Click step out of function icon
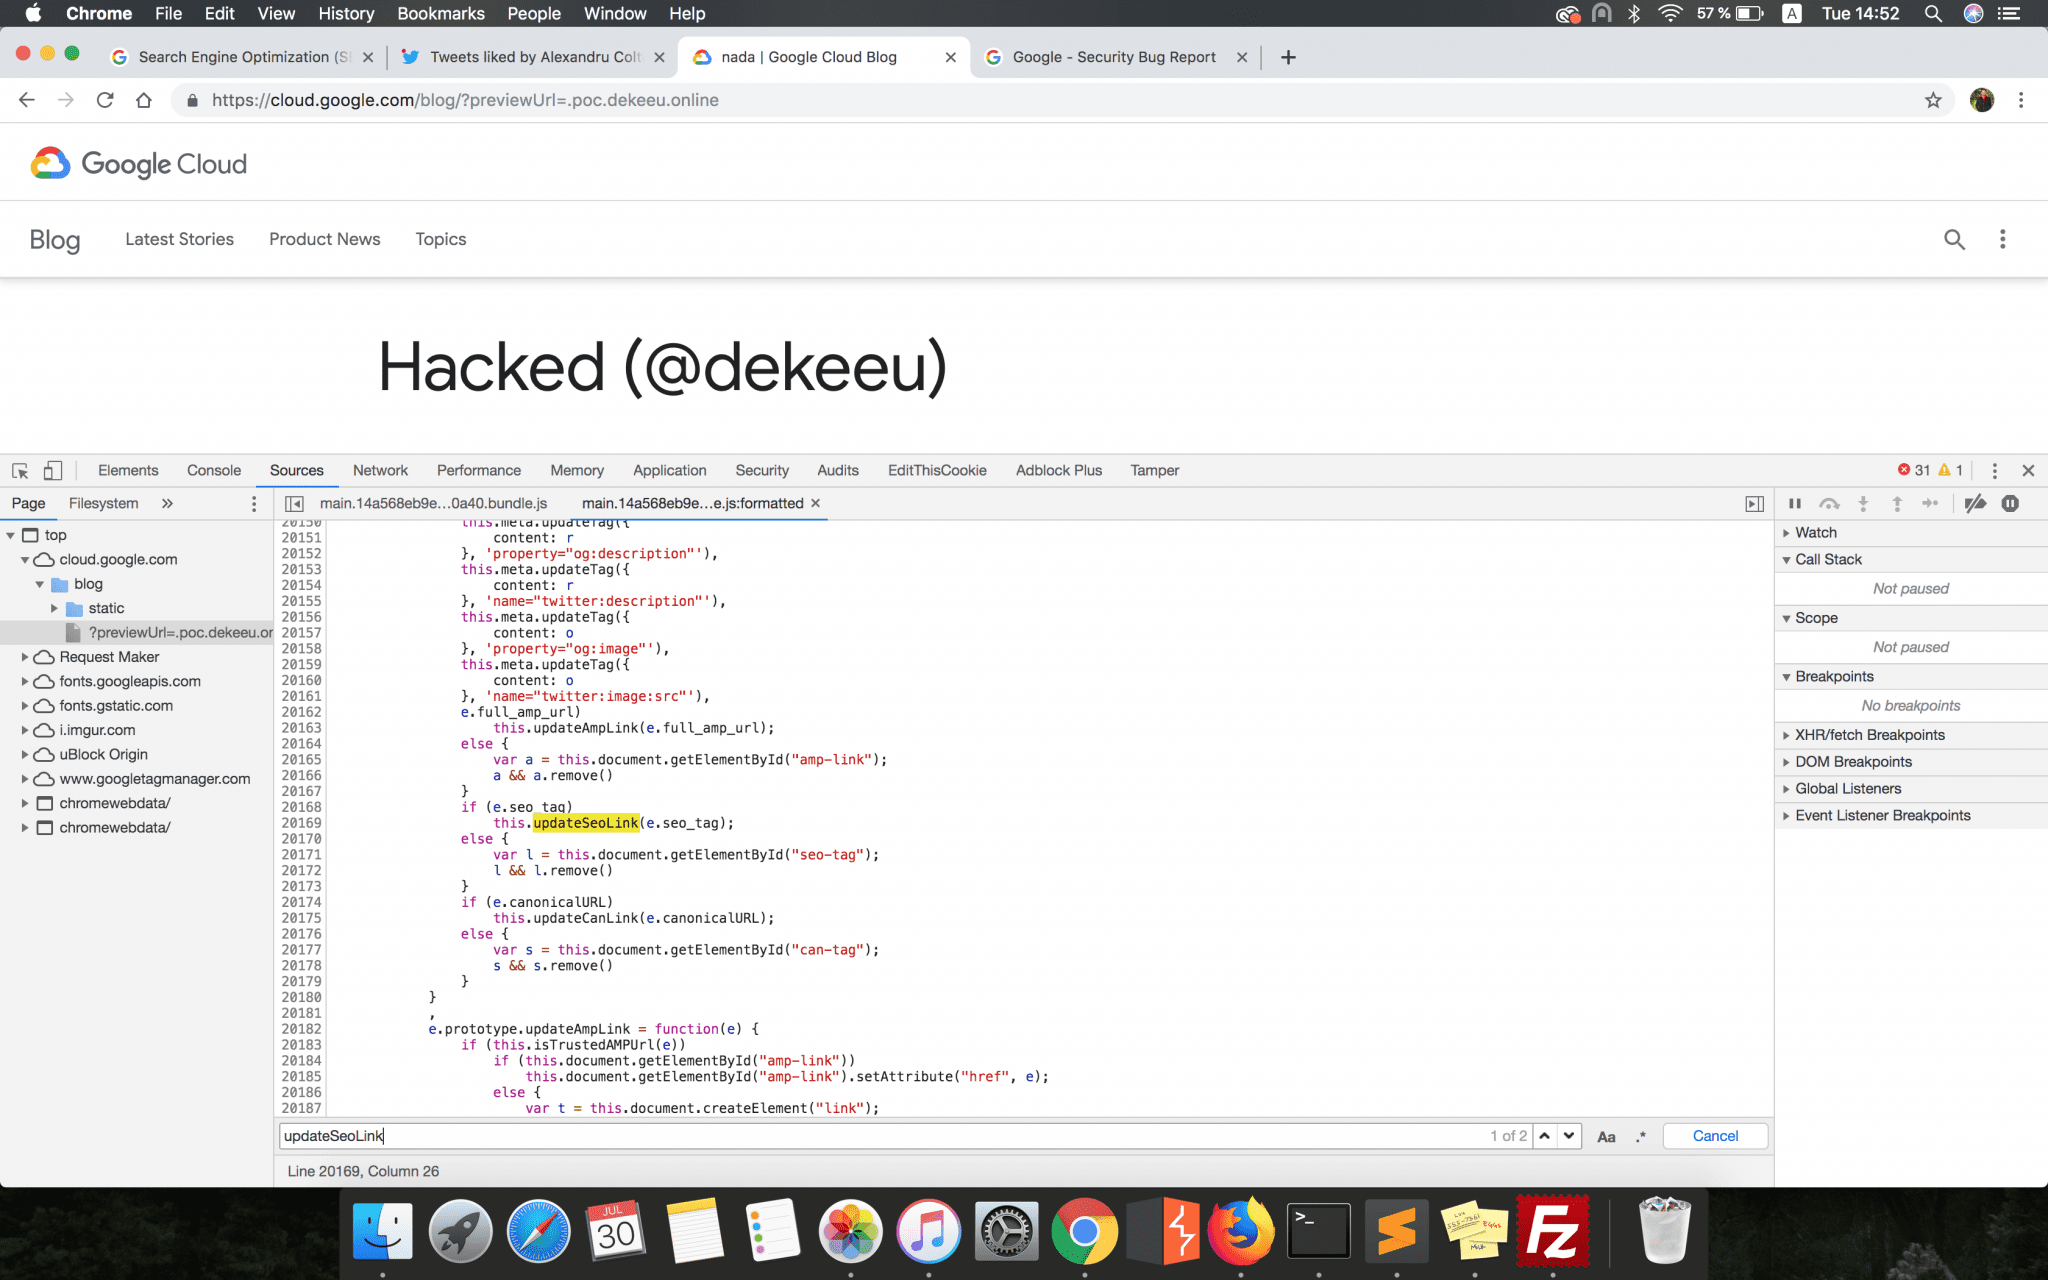The width and height of the screenshot is (2048, 1280). 1897,503
